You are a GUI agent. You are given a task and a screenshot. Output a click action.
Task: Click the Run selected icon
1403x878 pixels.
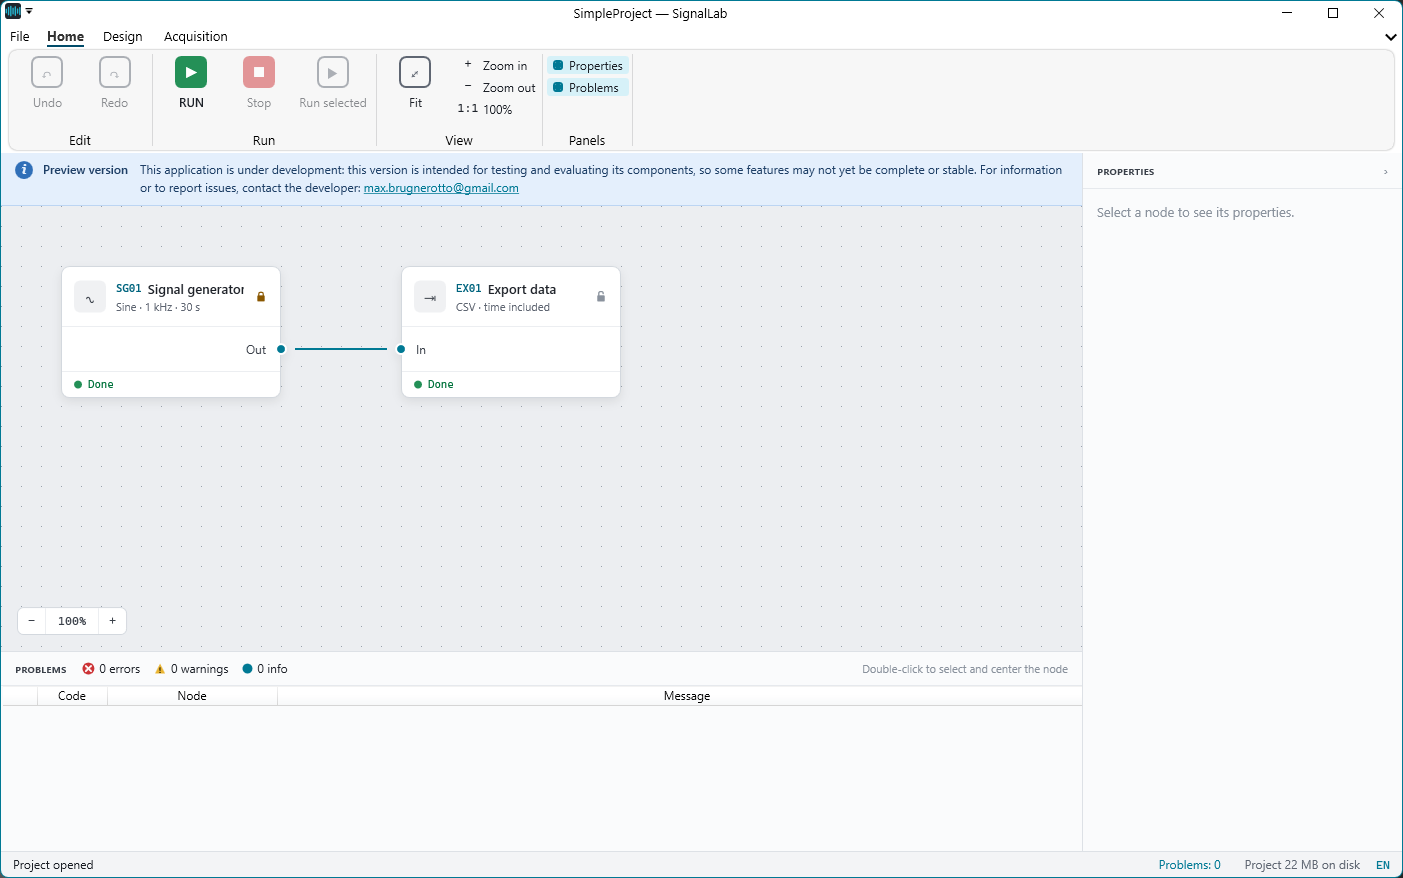(333, 72)
